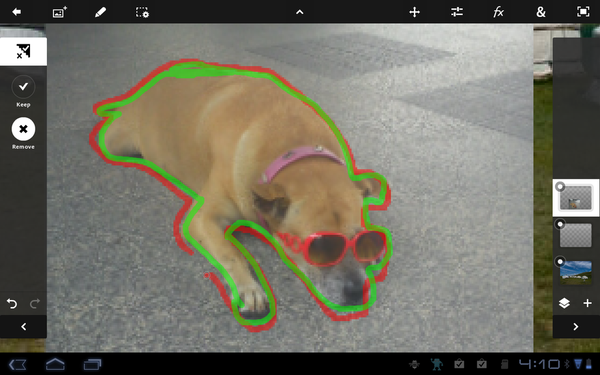Tap the USB debugging bug notification icon
Viewport: 600px width, 375px height.
point(414,365)
